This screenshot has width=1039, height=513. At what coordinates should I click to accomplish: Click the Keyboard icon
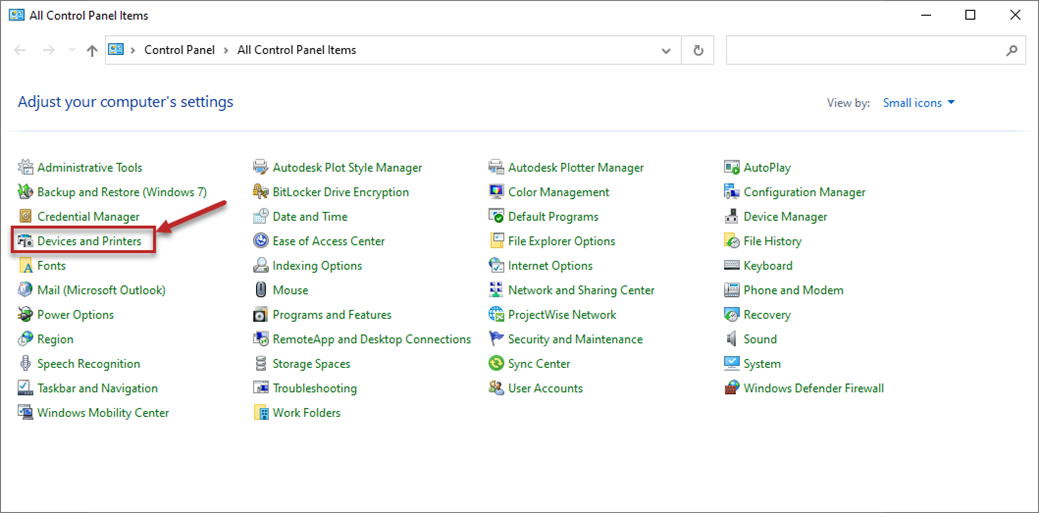click(732, 266)
